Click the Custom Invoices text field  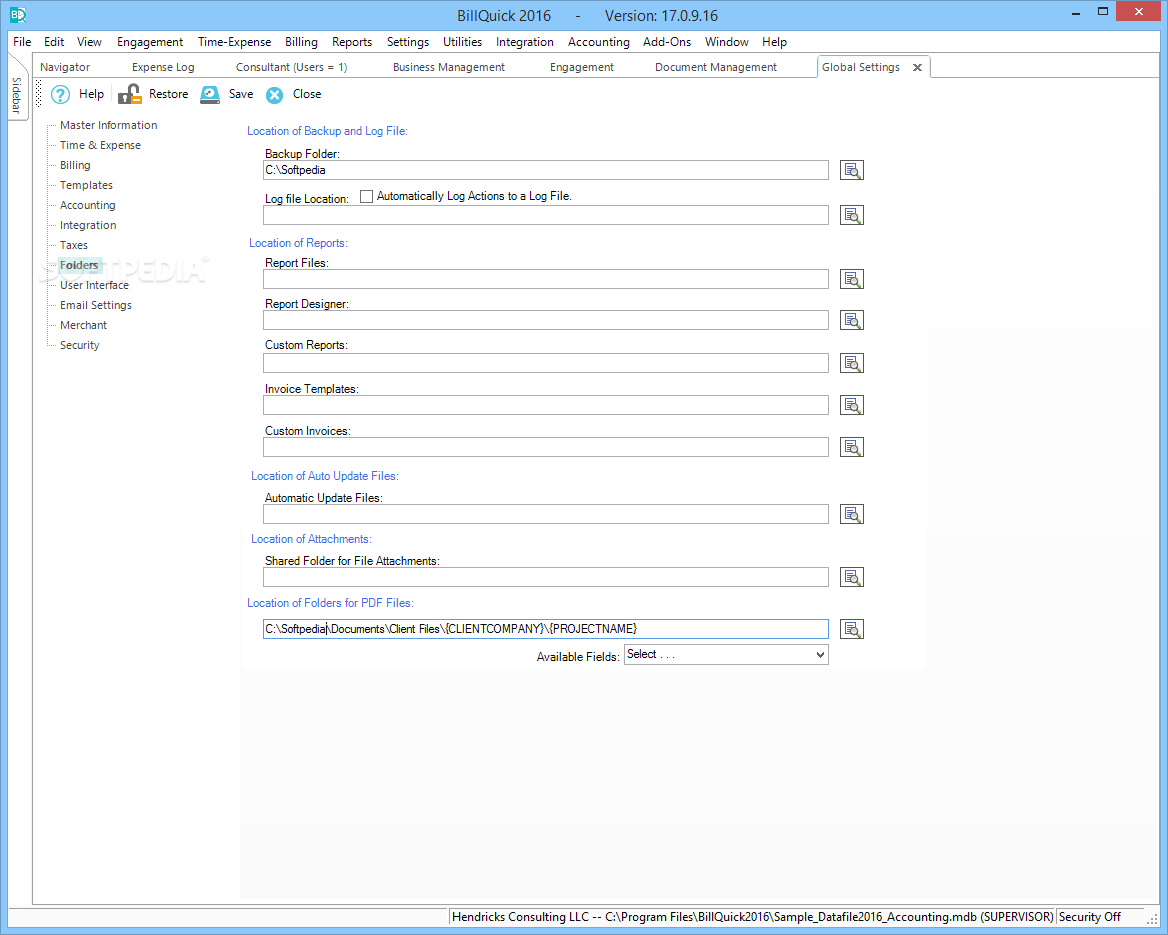pyautogui.click(x=545, y=447)
